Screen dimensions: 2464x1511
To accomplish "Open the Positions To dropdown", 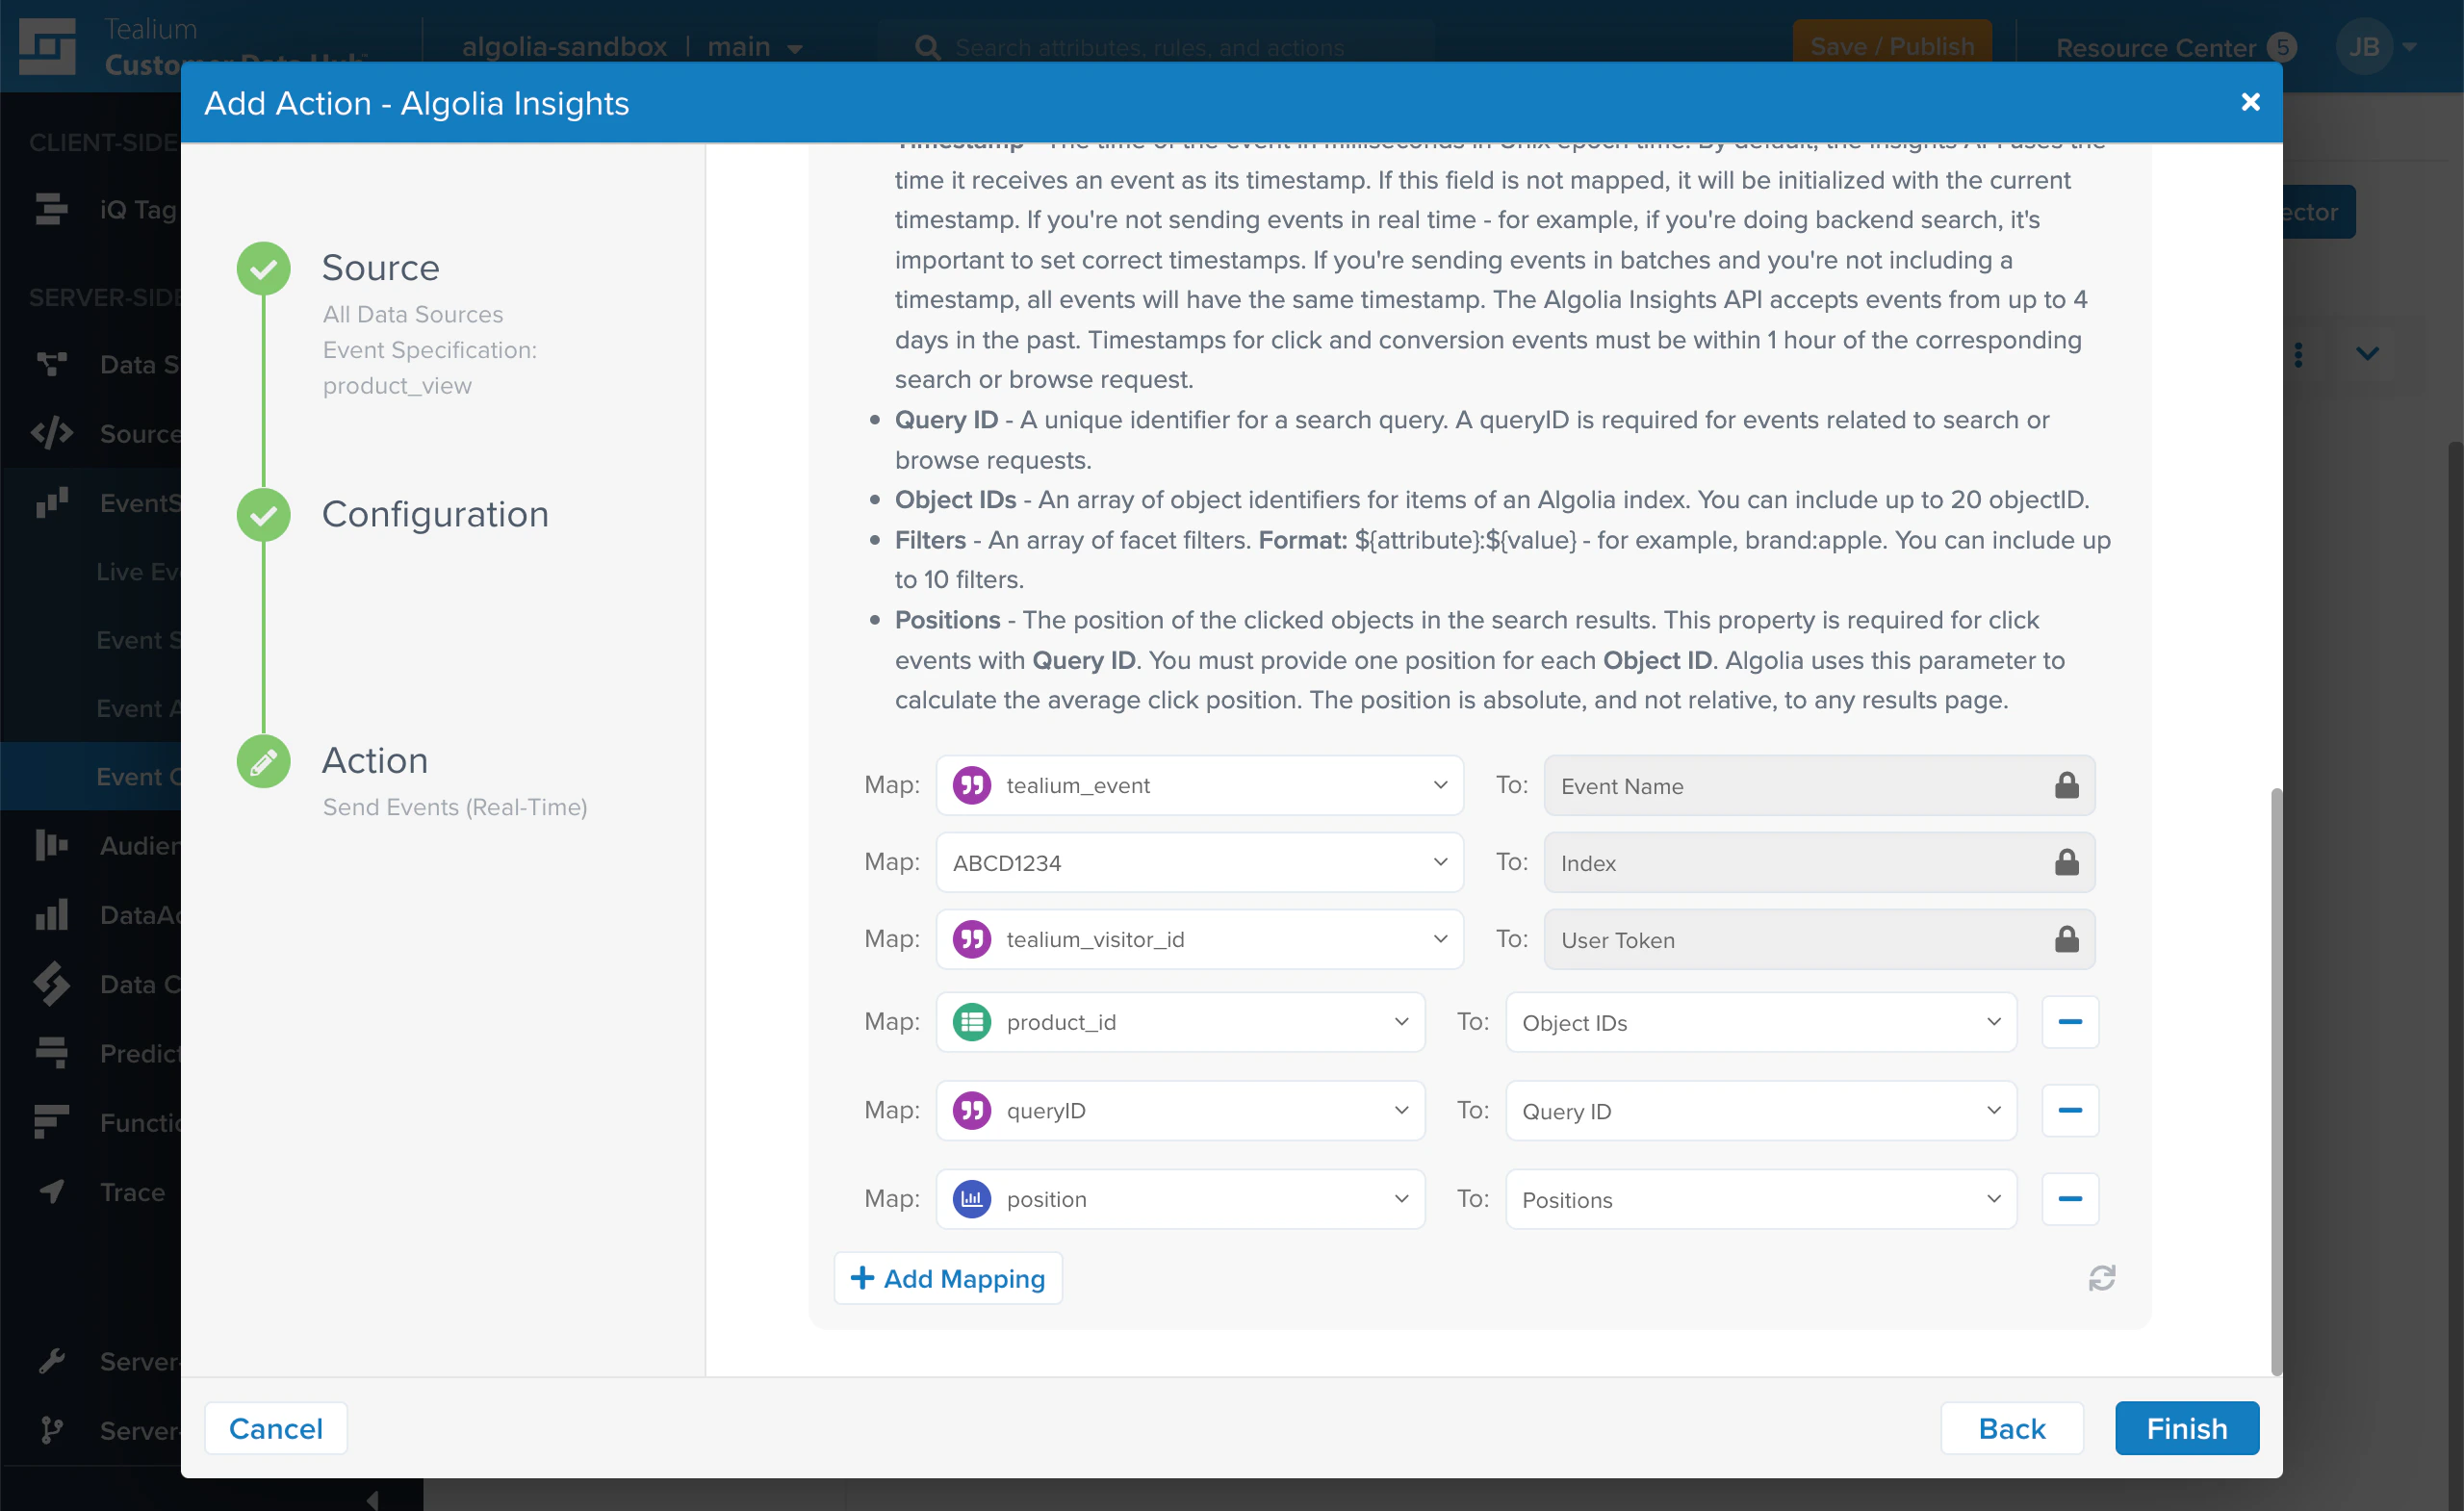I will 1761,1198.
